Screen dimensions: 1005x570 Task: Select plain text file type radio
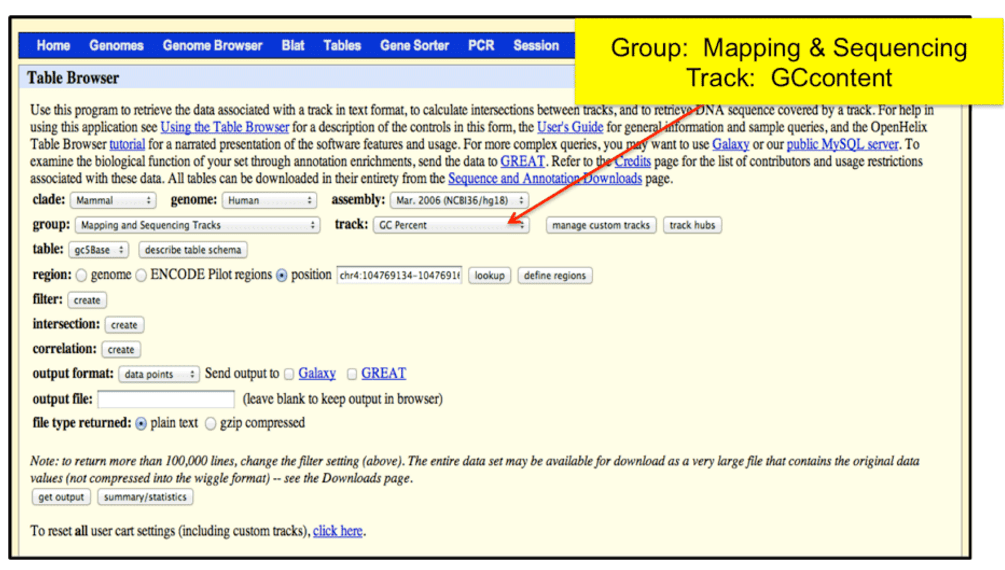(141, 424)
